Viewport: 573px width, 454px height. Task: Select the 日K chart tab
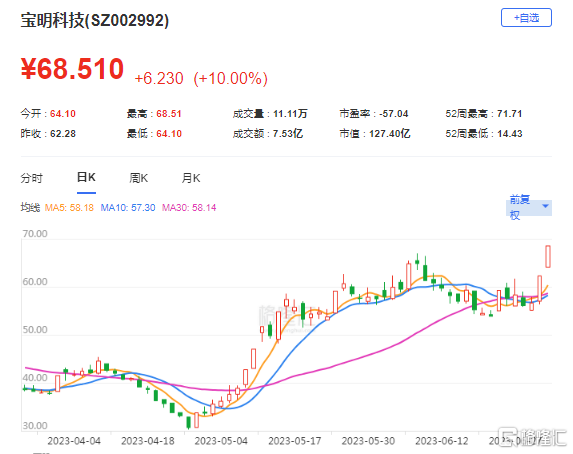[x=86, y=177]
